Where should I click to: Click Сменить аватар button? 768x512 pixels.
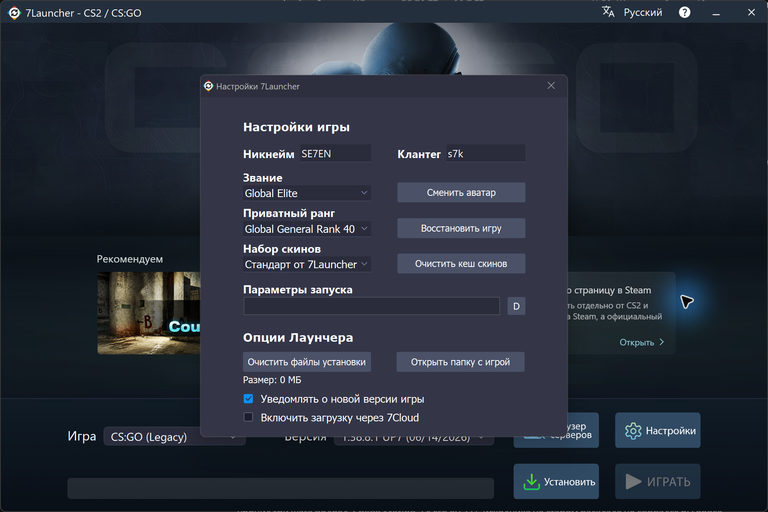pyautogui.click(x=461, y=193)
